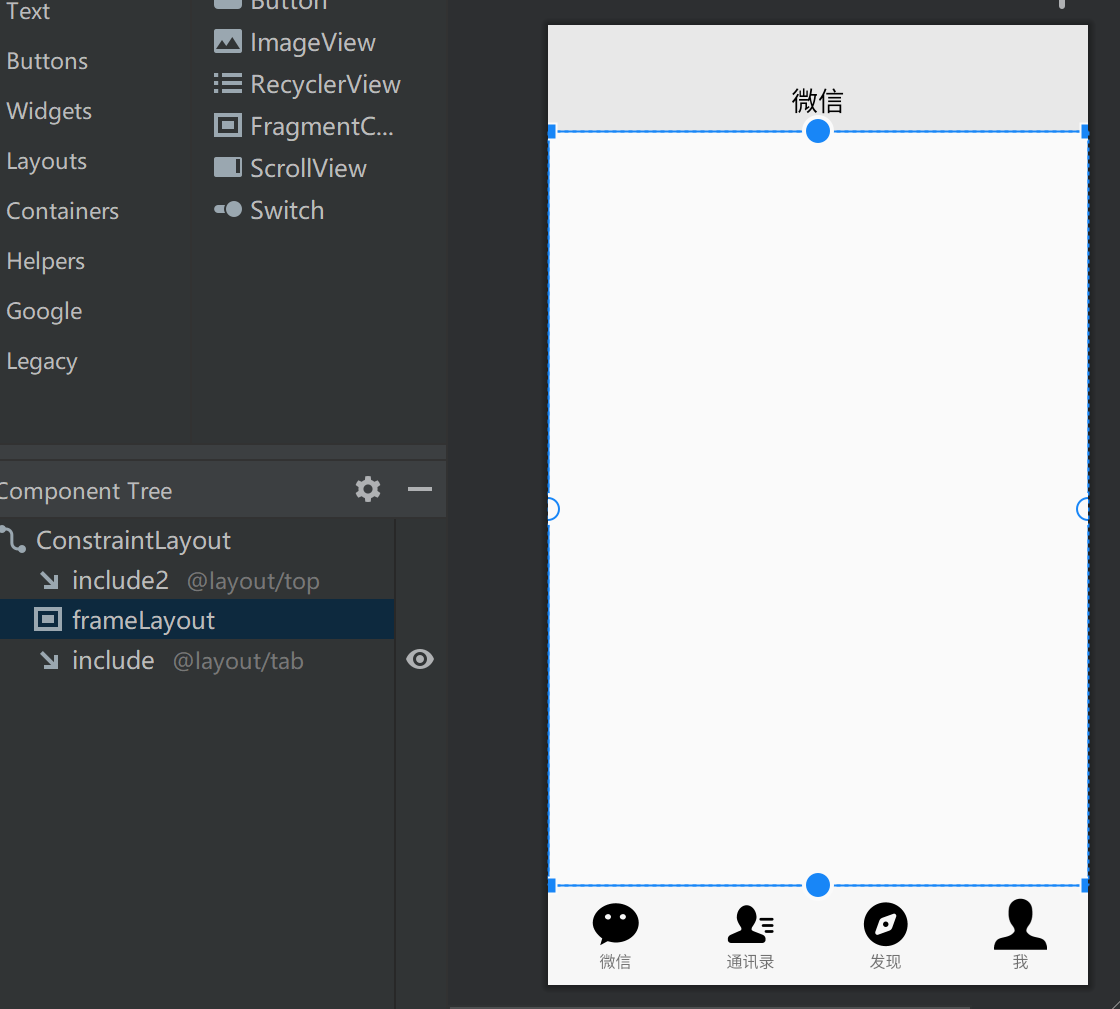Open the Google palette category
The image size is (1120, 1009).
(44, 311)
